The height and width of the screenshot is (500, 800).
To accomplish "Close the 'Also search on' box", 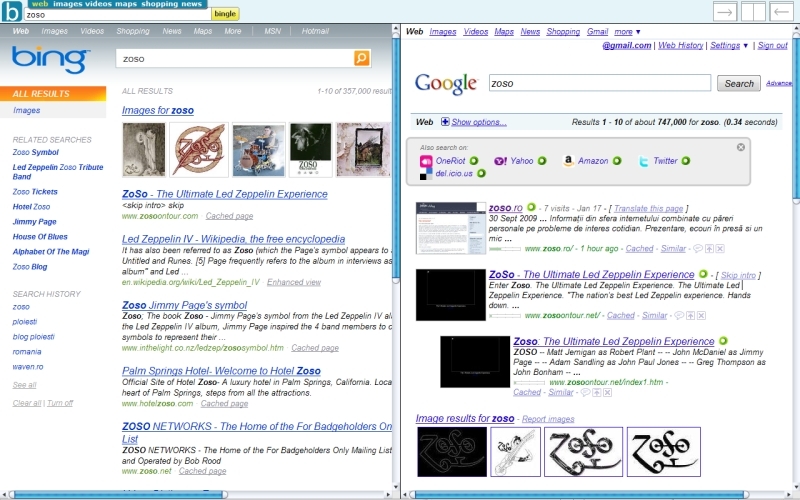I will 741,147.
